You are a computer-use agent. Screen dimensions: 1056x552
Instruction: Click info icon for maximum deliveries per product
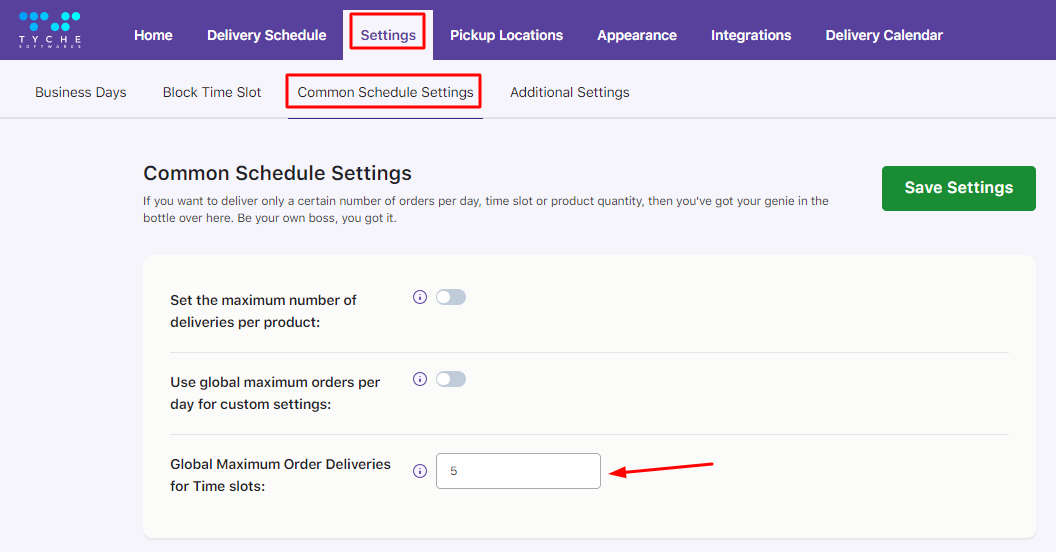click(420, 297)
